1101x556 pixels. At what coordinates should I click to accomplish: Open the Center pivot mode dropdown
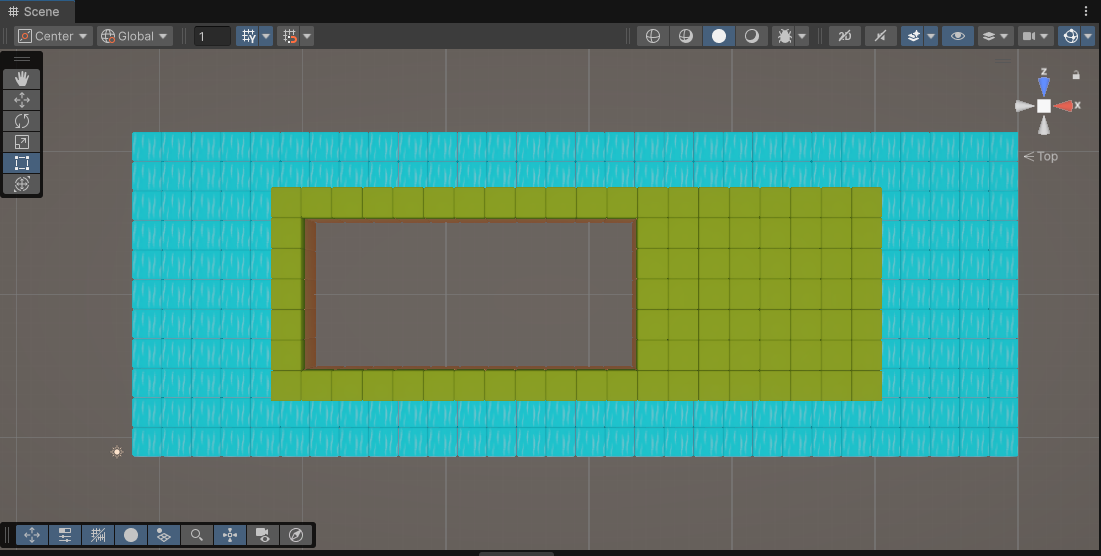coord(54,36)
